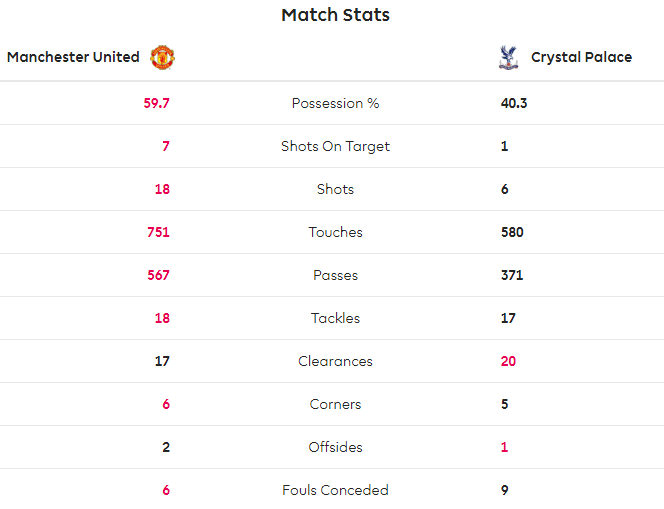Click the Fouls Conceded label
Viewport: 664px width, 509px height.
tap(335, 490)
